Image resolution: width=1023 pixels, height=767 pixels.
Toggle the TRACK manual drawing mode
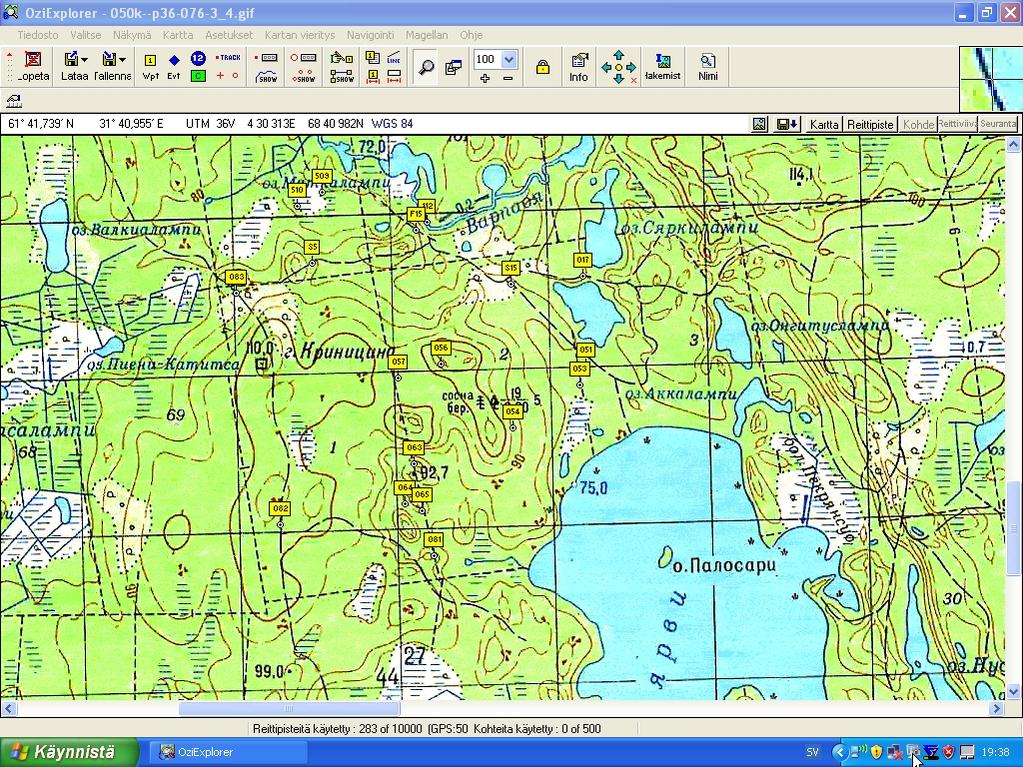coord(229,58)
